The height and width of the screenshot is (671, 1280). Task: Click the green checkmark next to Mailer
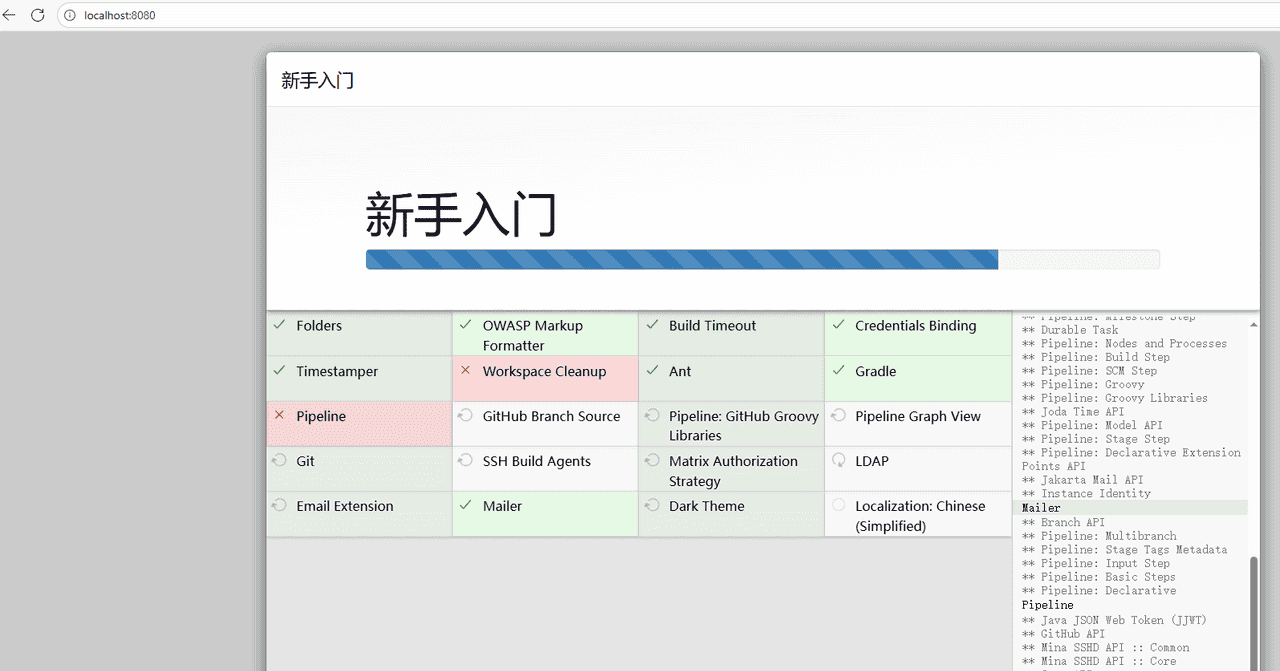click(x=465, y=506)
